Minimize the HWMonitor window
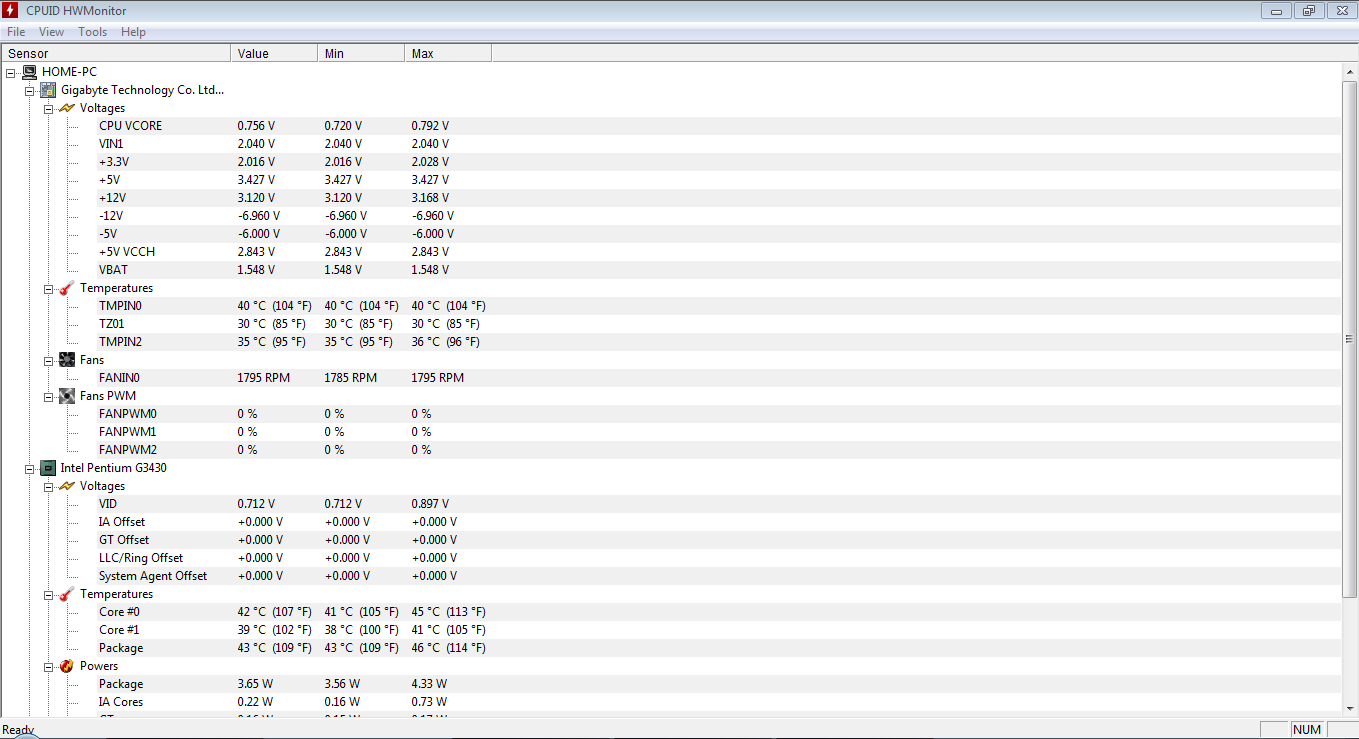 pos(1276,10)
